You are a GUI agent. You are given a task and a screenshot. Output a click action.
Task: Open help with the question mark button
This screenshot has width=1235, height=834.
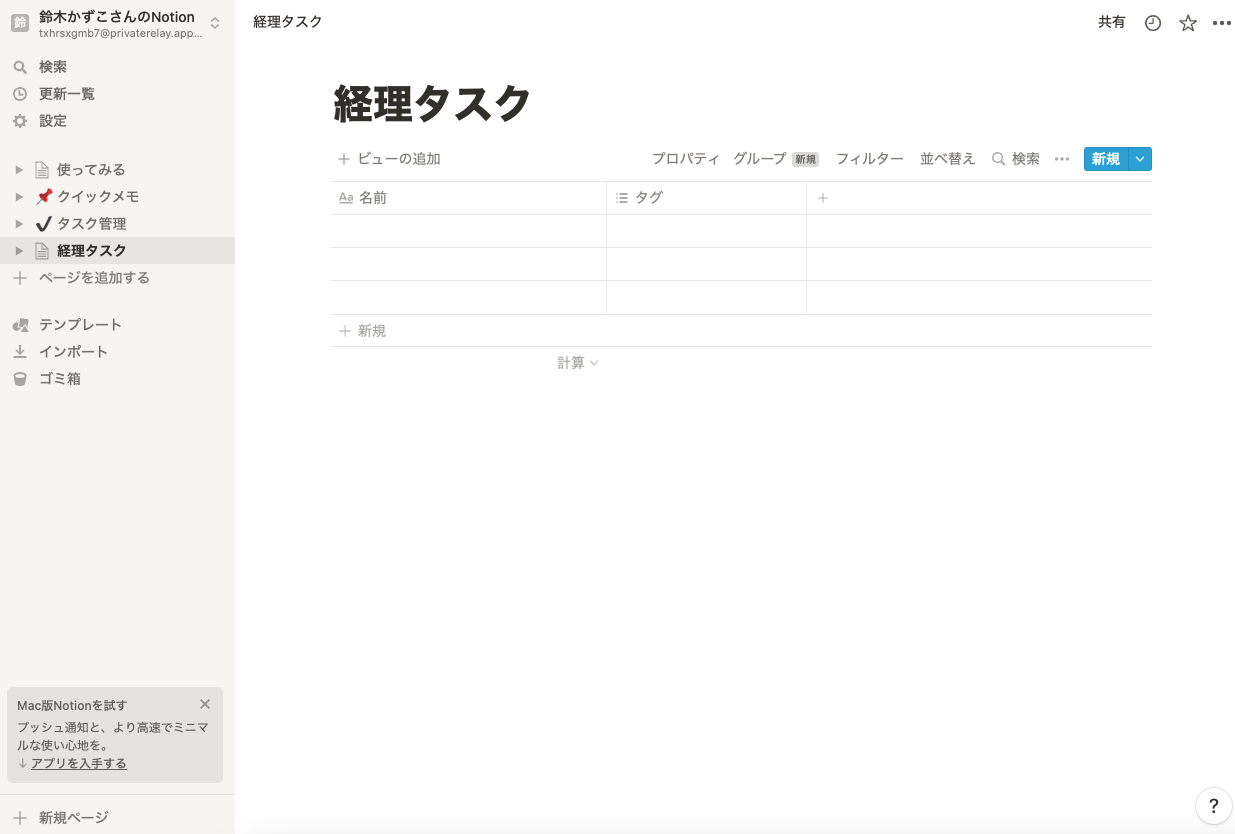[x=1214, y=806]
